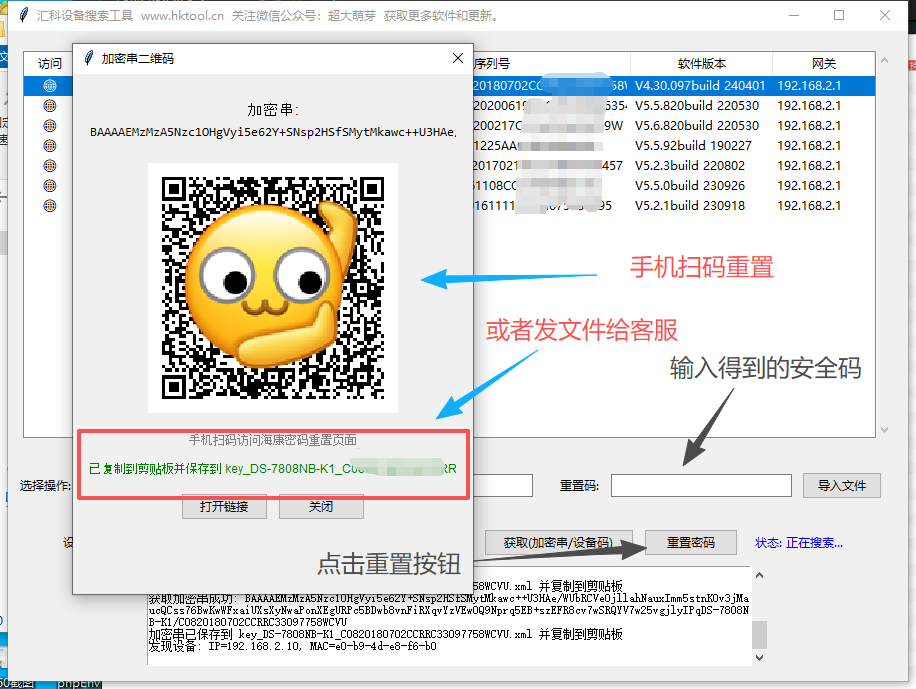Viewport: 916px width, 689px height.
Task: Click the 导入文件 button
Action: coord(841,485)
